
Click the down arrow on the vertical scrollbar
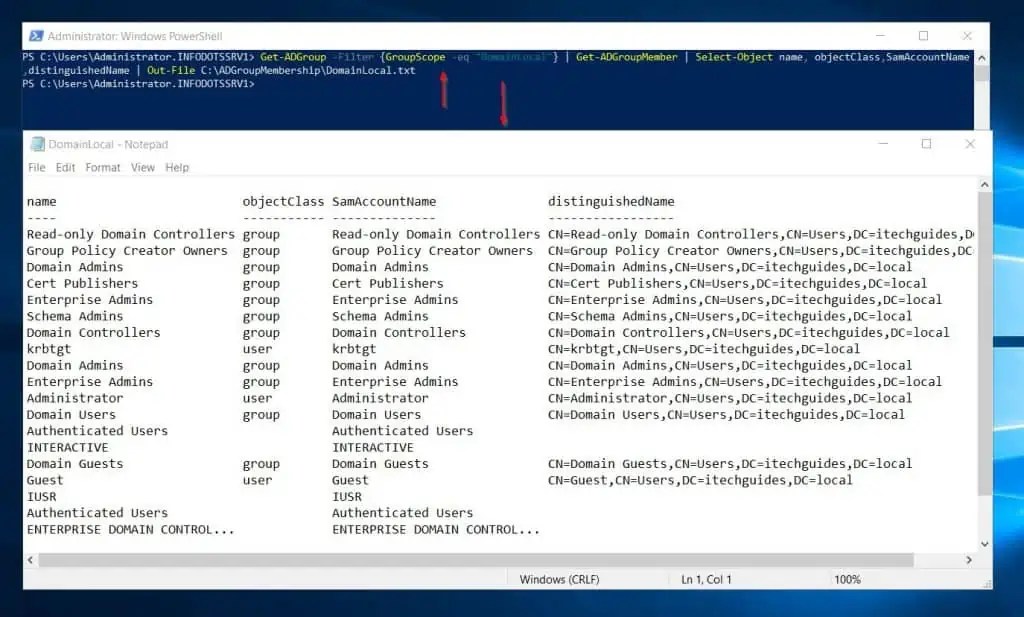(982, 545)
